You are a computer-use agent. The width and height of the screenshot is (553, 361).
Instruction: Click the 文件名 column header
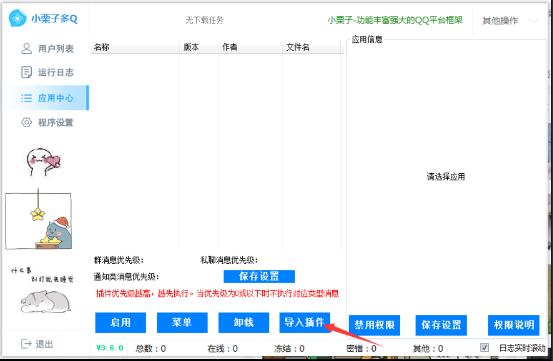coord(312,47)
